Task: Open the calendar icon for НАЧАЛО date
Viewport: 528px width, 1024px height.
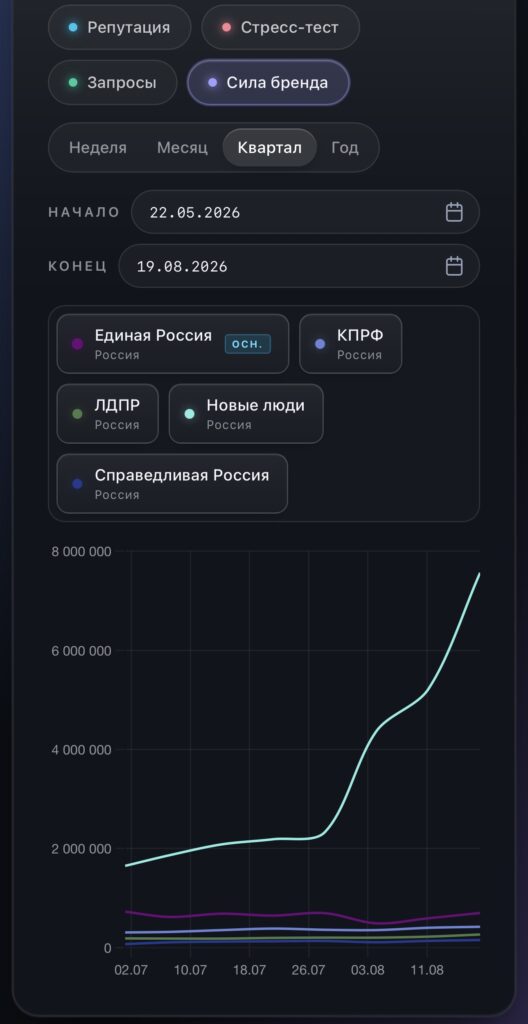Action: [x=454, y=212]
